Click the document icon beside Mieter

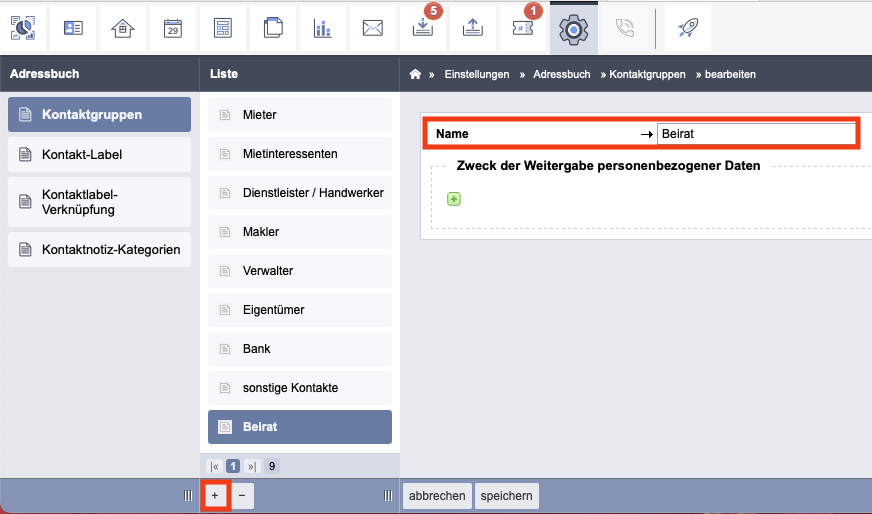click(x=225, y=115)
